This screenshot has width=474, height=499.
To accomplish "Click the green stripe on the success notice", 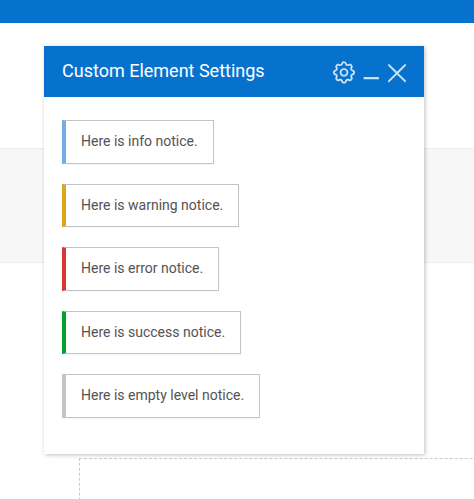I will [x=64, y=332].
